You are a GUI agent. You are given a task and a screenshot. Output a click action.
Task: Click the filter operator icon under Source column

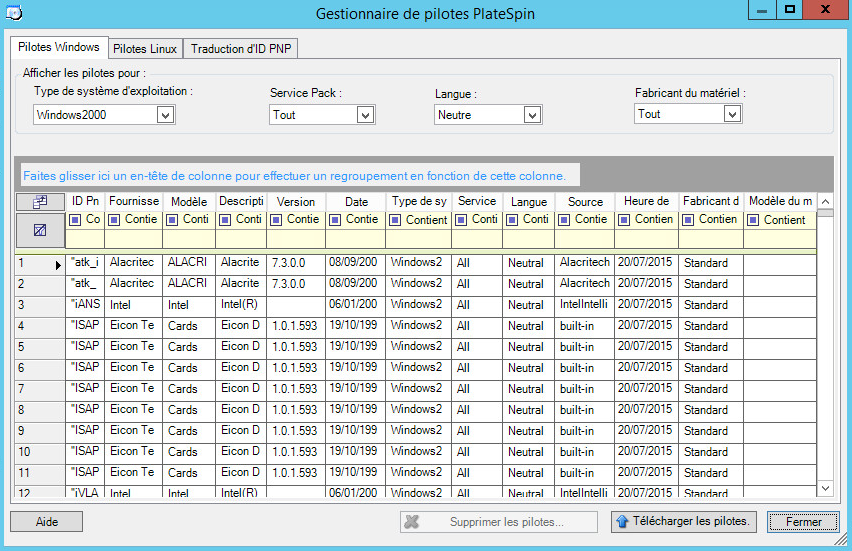click(x=565, y=220)
